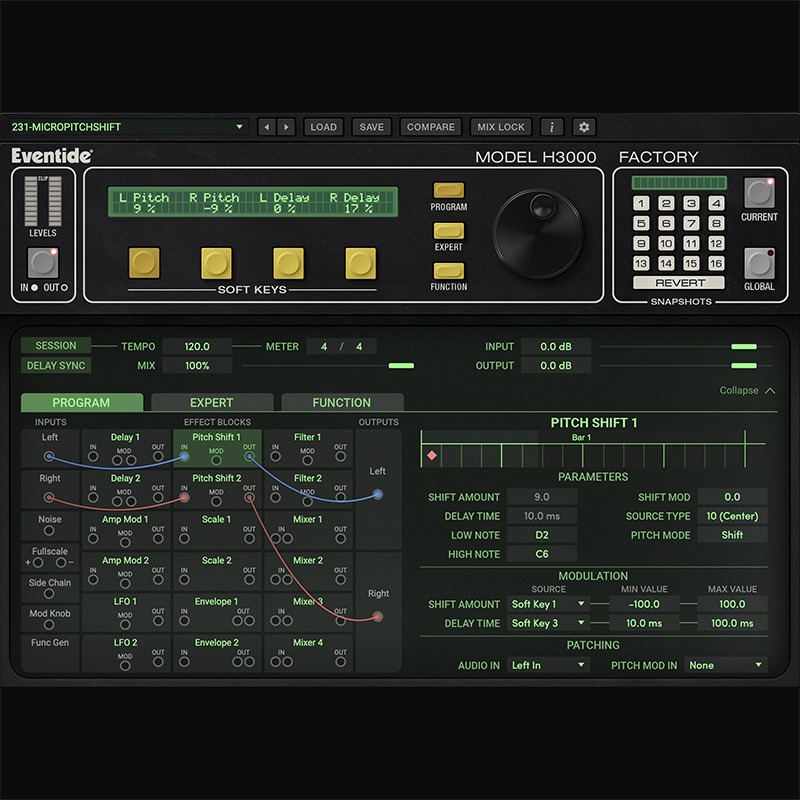Click Delay 1 OUT jack
The image size is (800, 800).
click(158, 456)
